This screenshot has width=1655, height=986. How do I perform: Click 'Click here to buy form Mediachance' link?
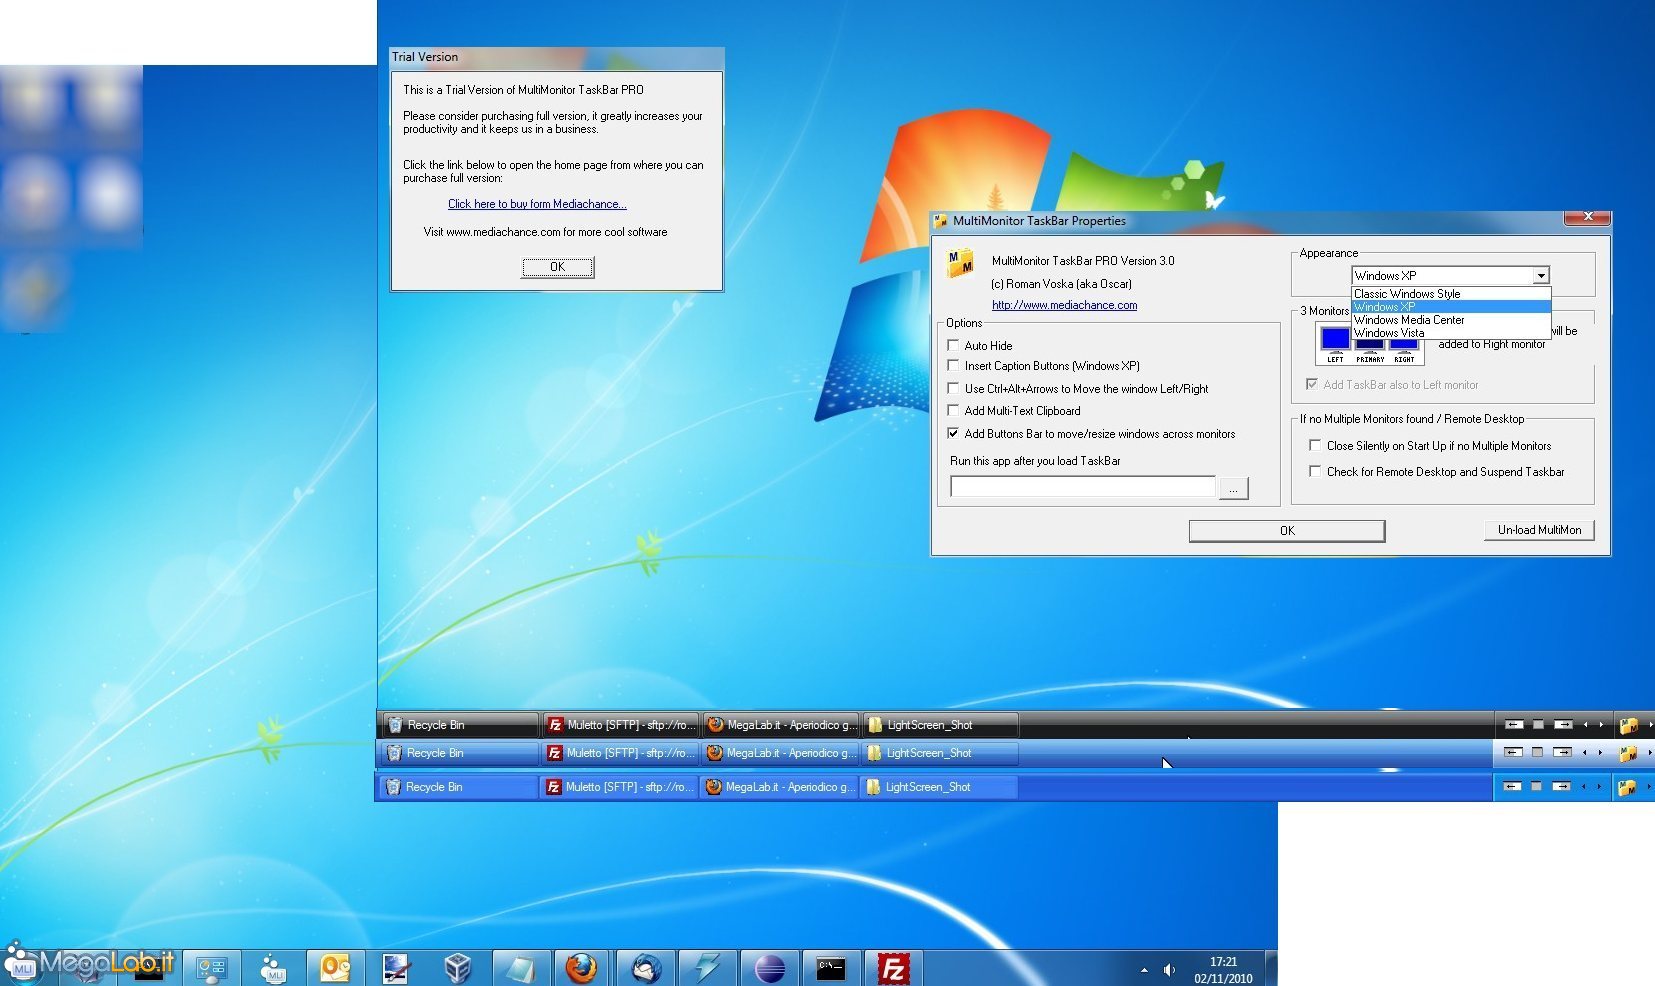(537, 204)
